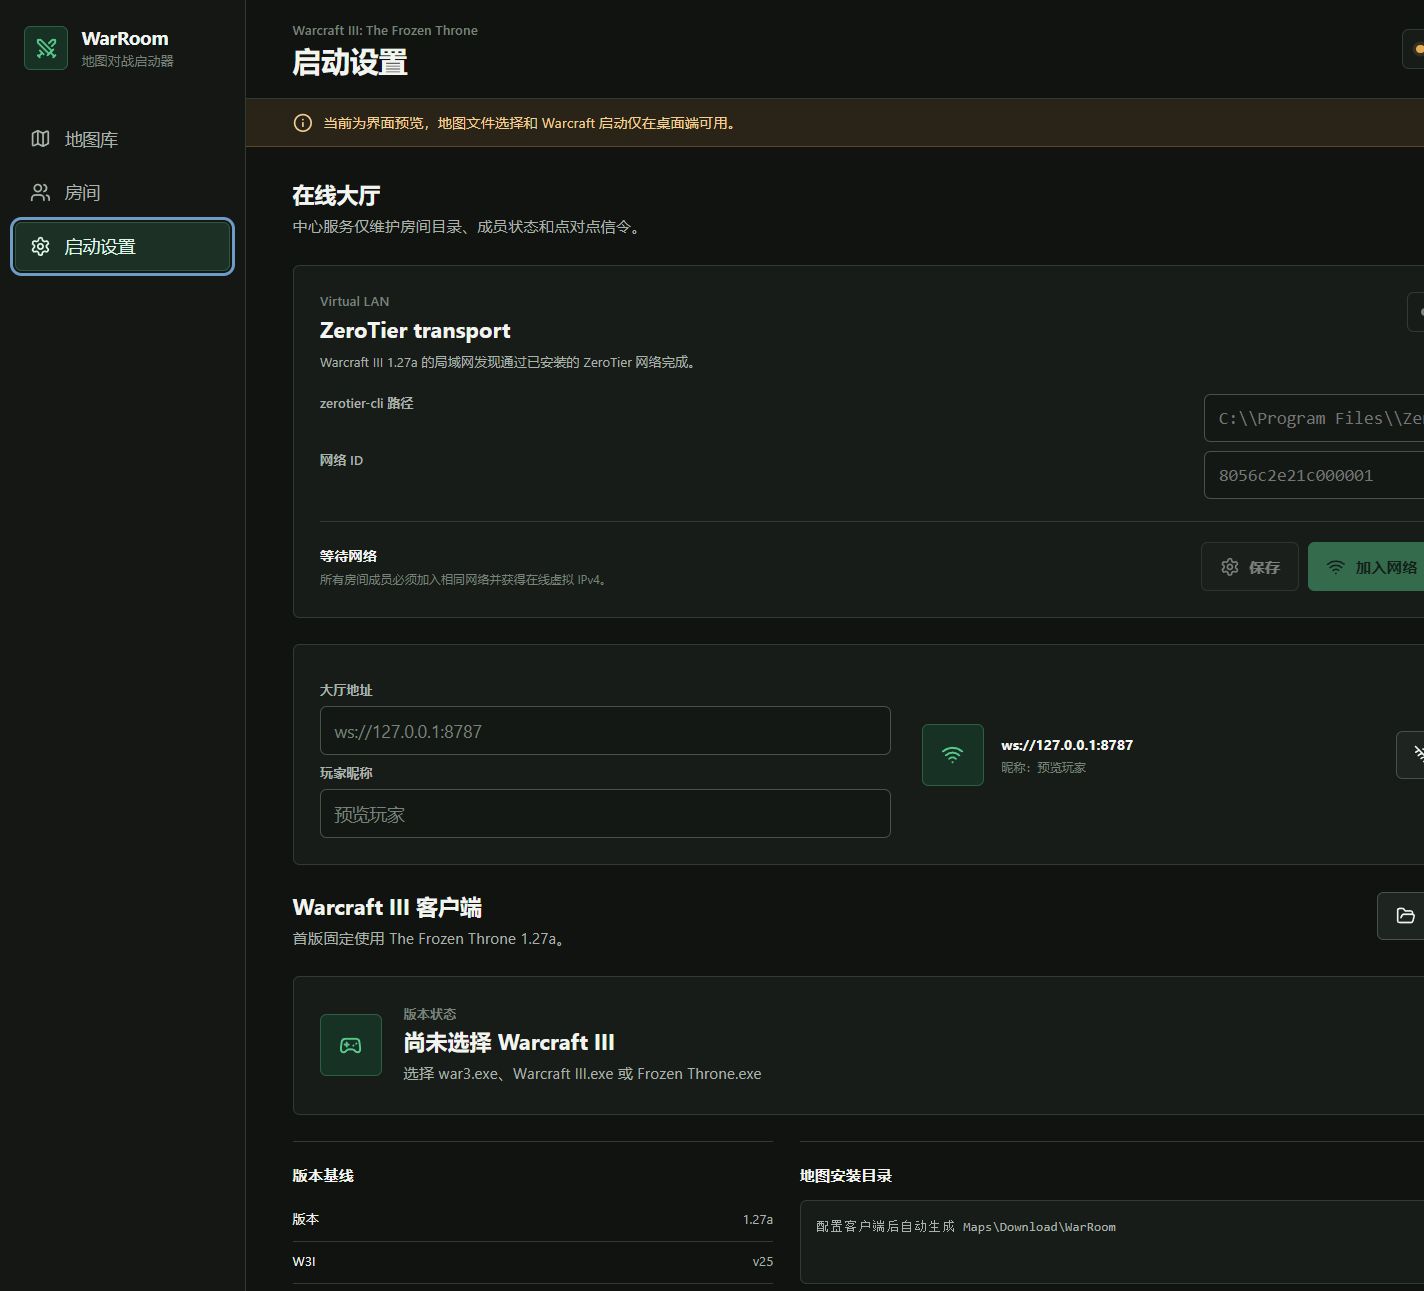The width and height of the screenshot is (1424, 1291).
Task: Click the map icon beside 地图库
Action: 40,139
